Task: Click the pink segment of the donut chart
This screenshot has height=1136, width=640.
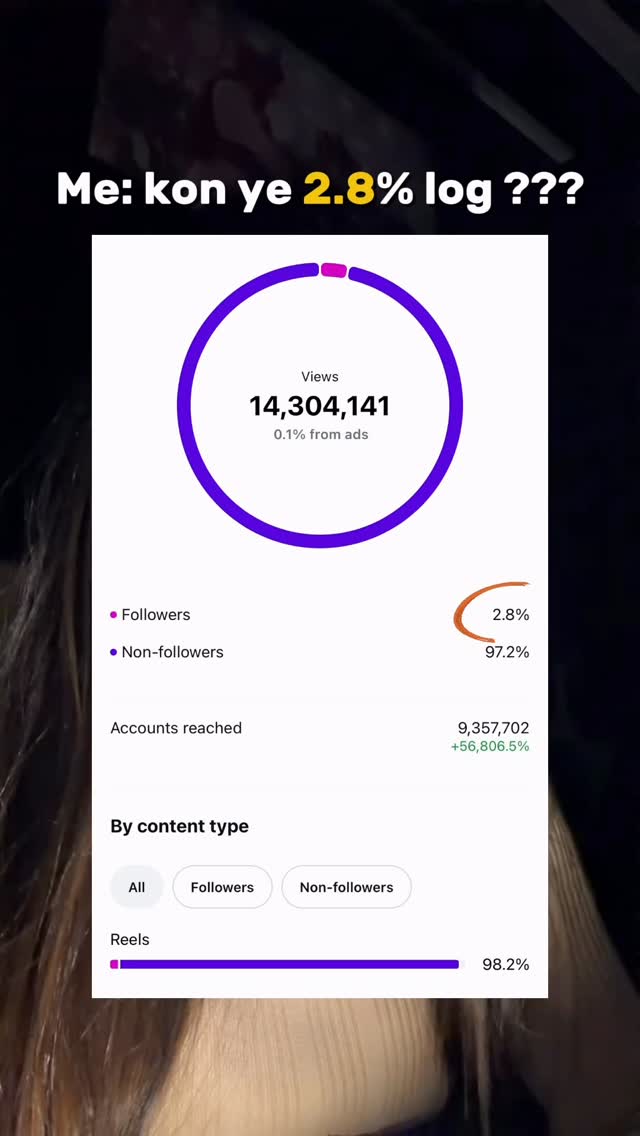Action: tap(334, 270)
